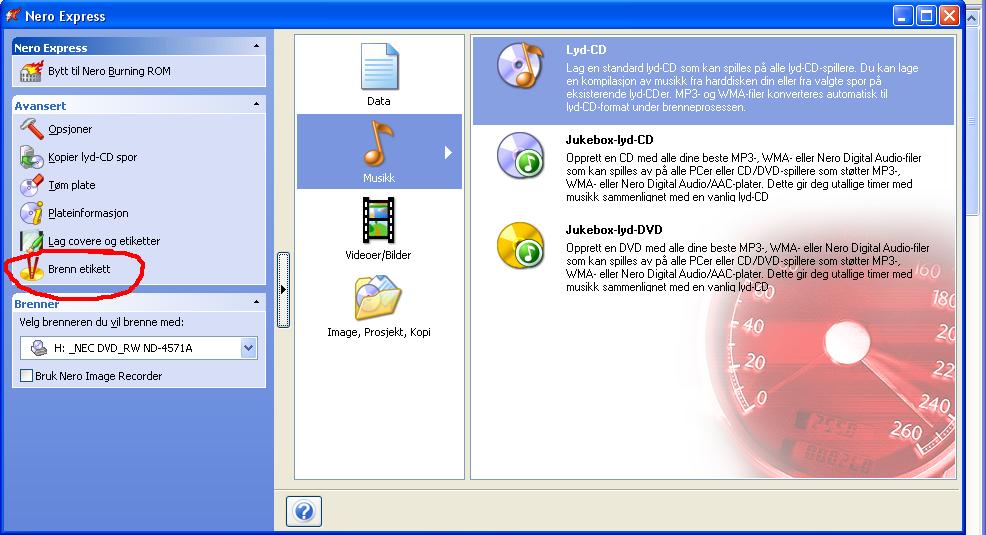The height and width of the screenshot is (535, 986).
Task: Select the Lyd-CD heading
Action: (585, 50)
